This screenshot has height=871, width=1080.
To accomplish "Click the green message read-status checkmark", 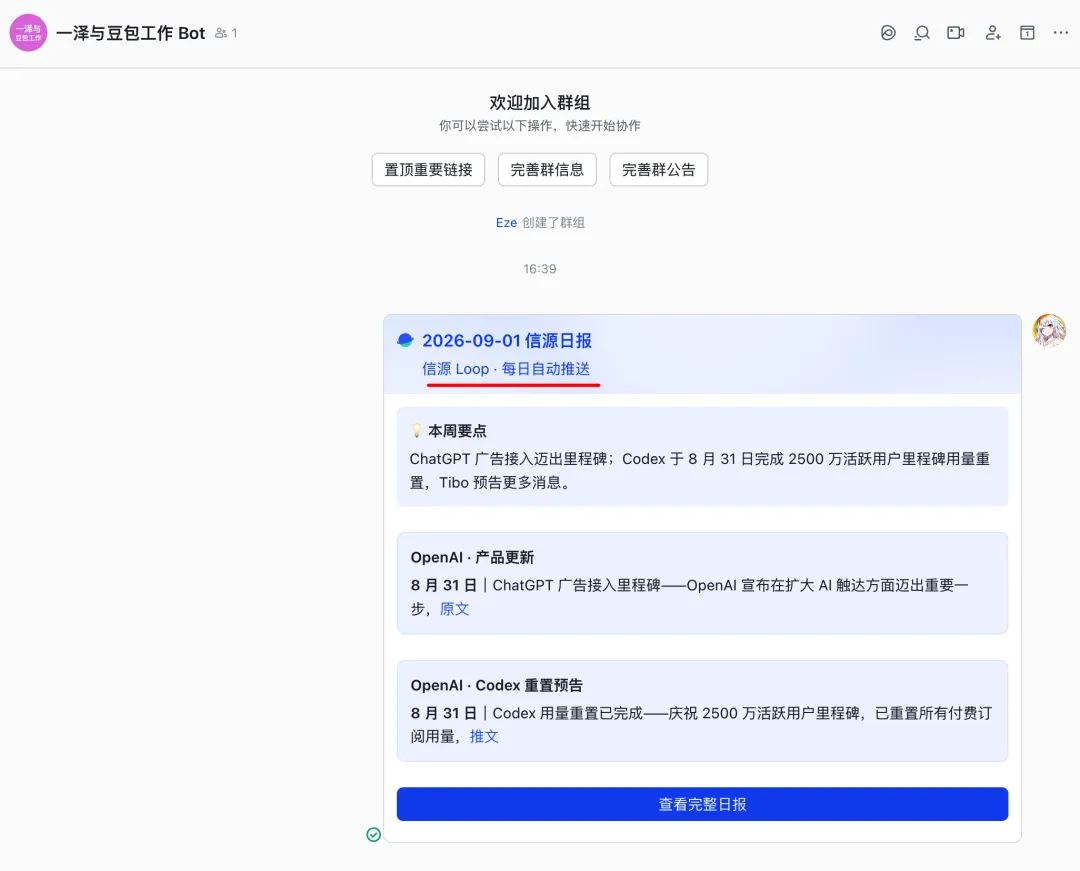I will [x=373, y=835].
